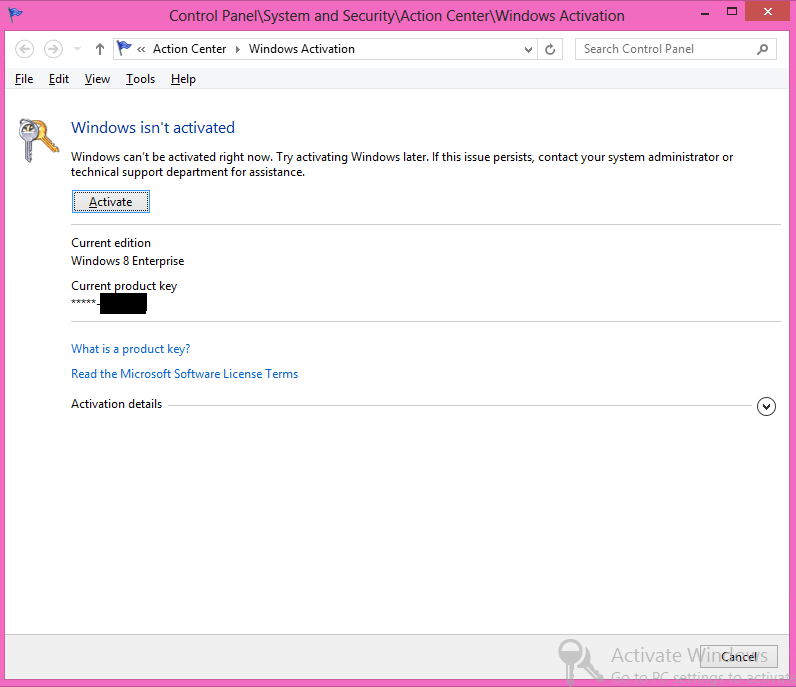Open address bar history dropdown
The width and height of the screenshot is (796, 687).
(528, 49)
